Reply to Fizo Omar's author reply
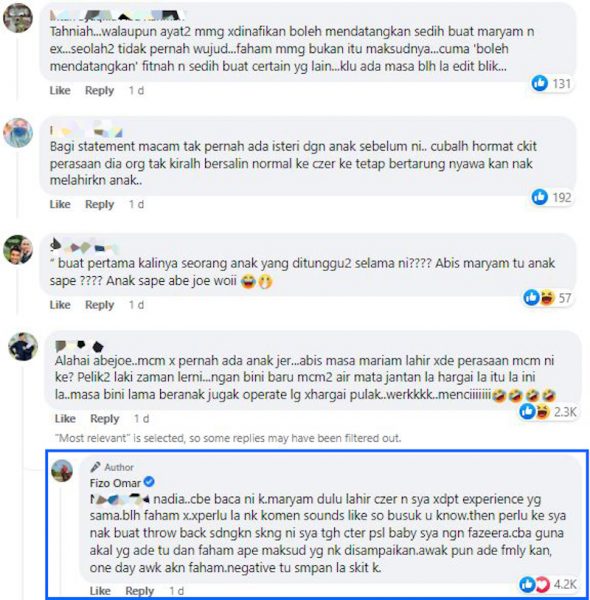590x600 pixels. point(140,591)
